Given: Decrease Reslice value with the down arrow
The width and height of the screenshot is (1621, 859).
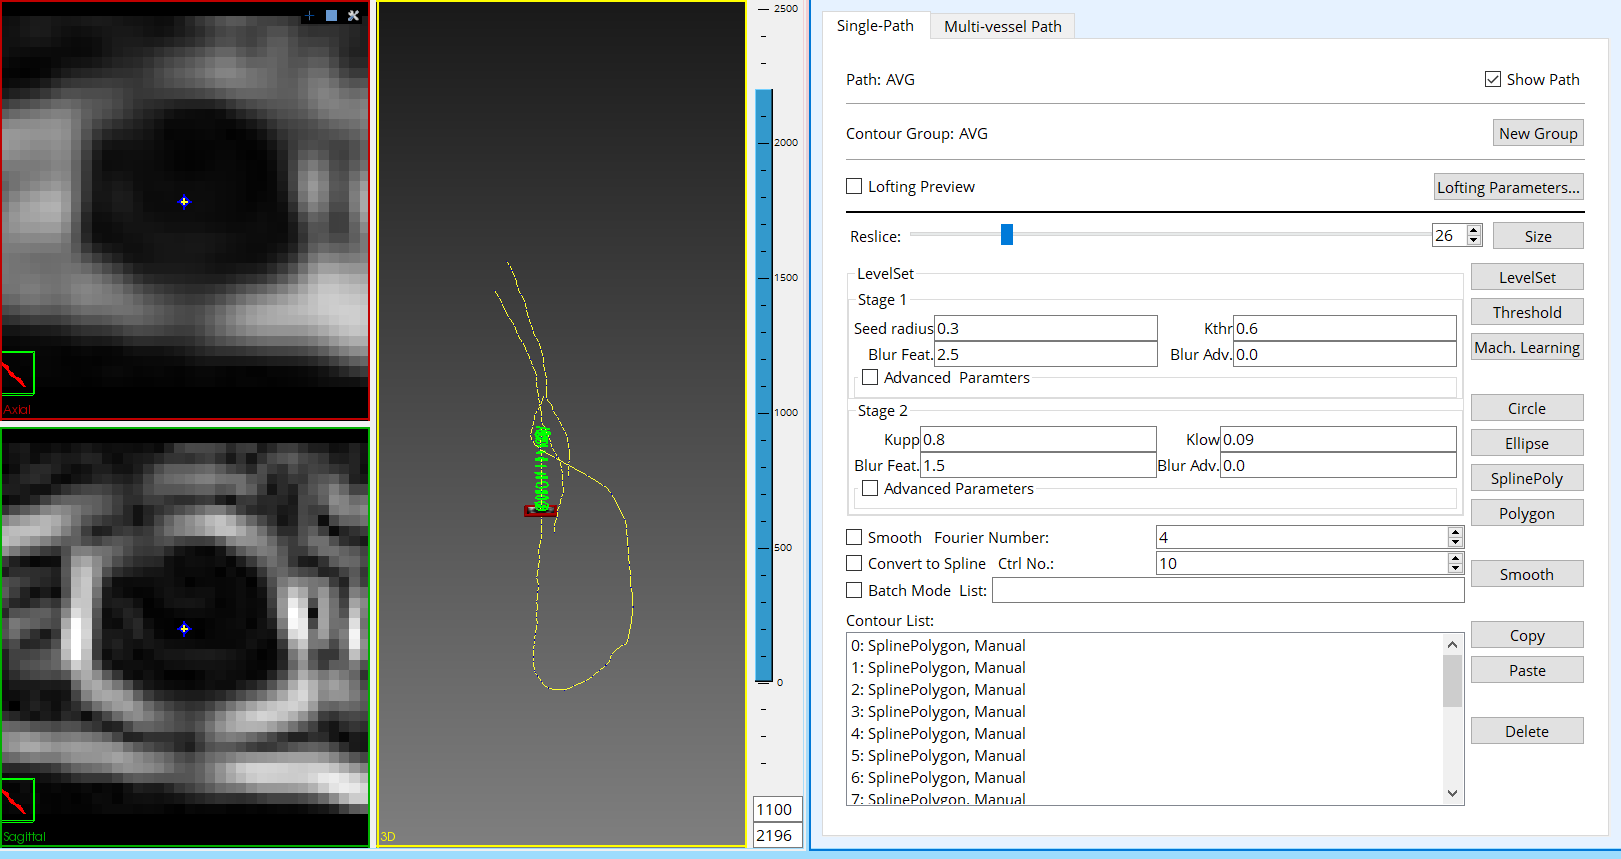Looking at the screenshot, I should (x=1474, y=240).
